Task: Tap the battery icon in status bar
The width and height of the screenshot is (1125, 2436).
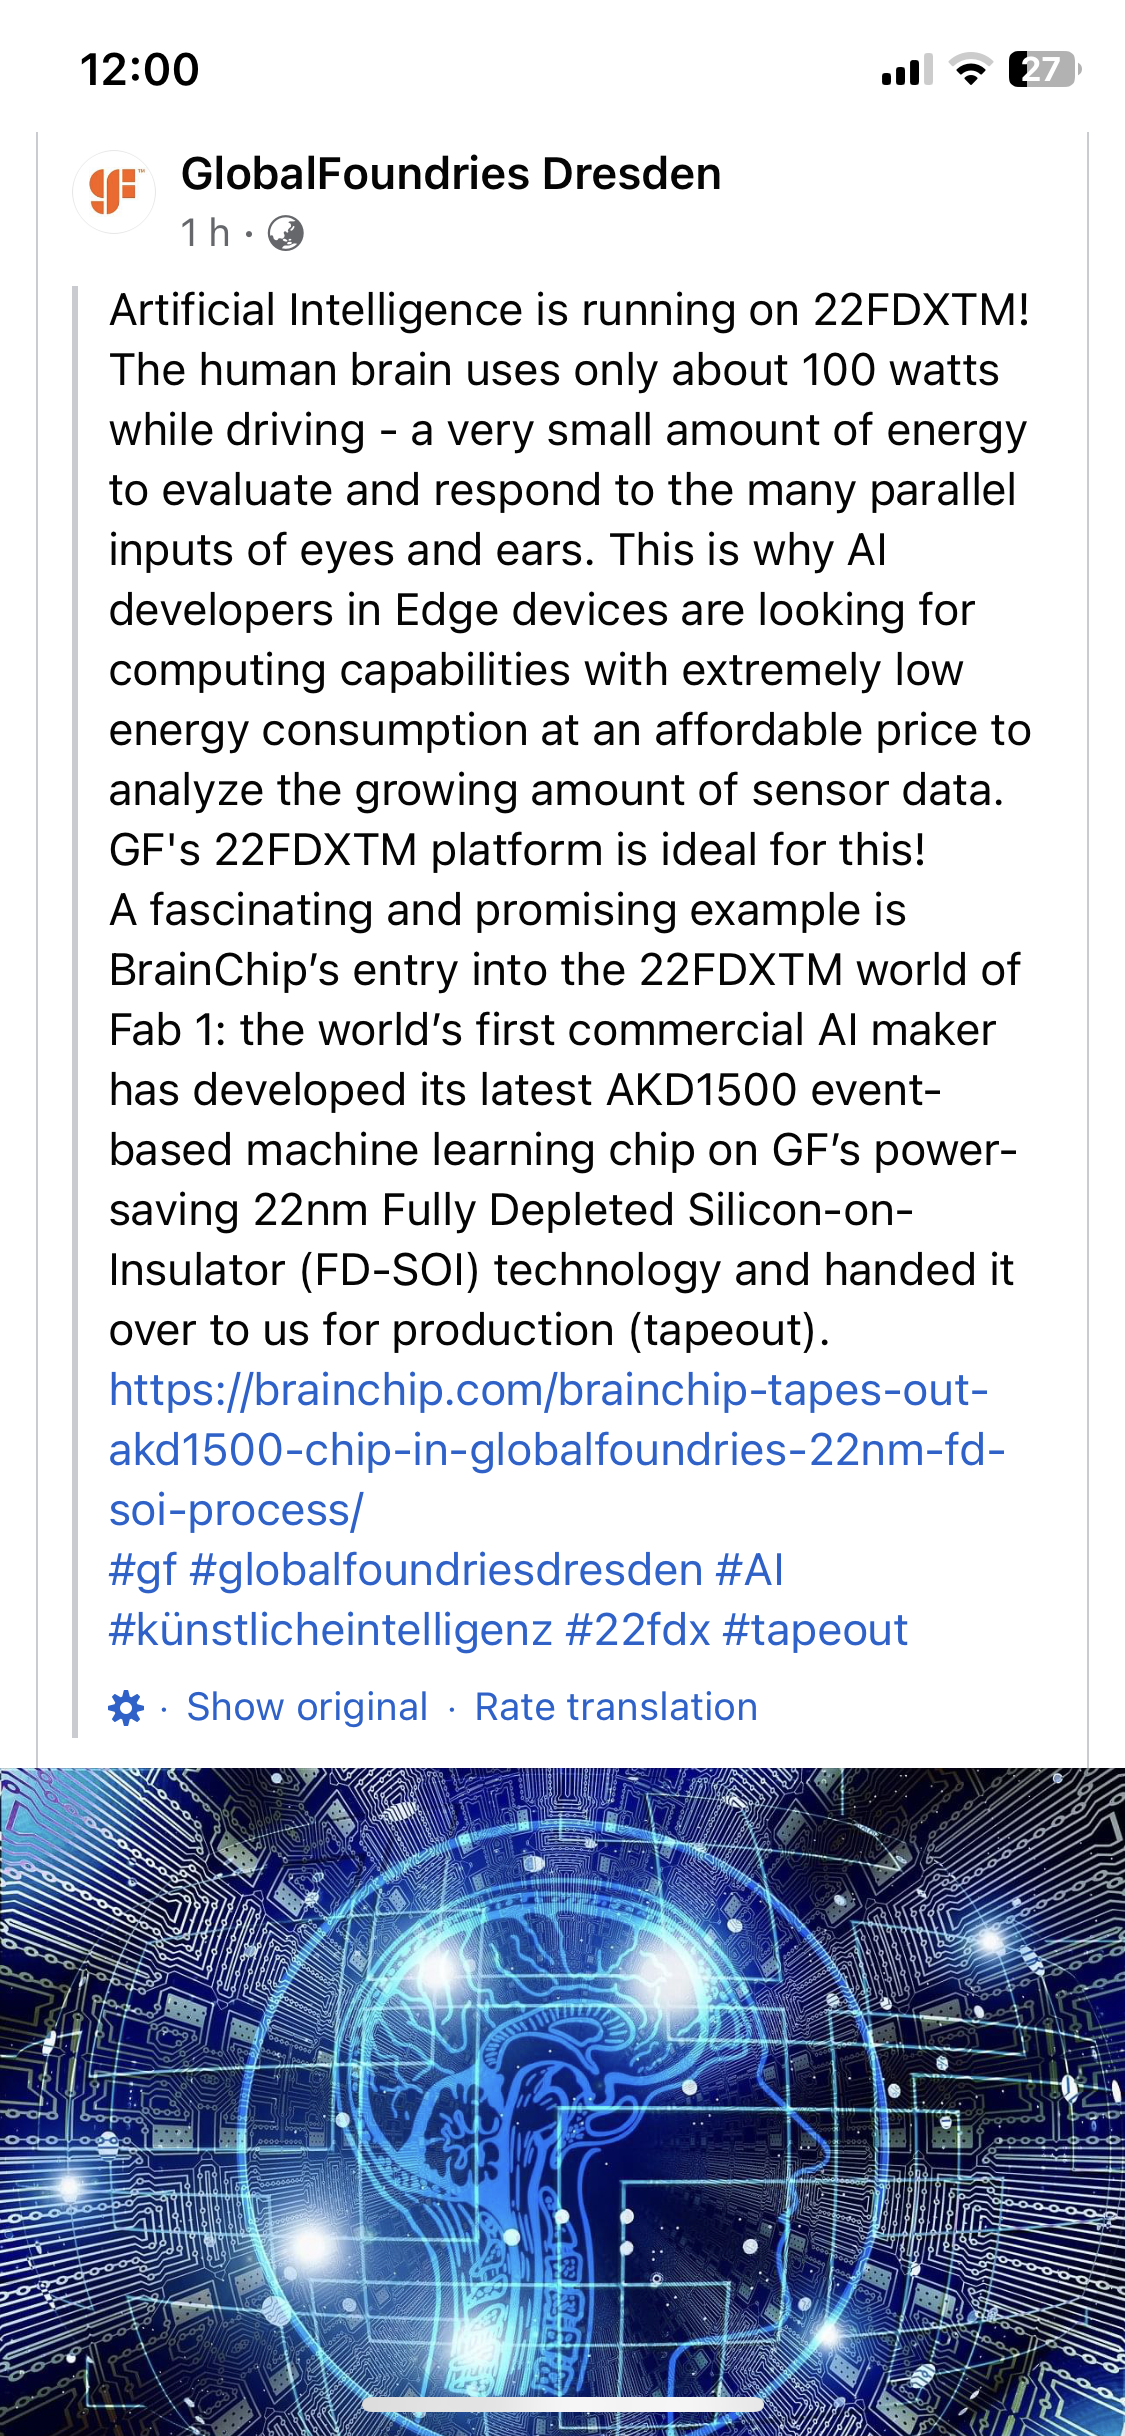Action: pyautogui.click(x=1044, y=70)
